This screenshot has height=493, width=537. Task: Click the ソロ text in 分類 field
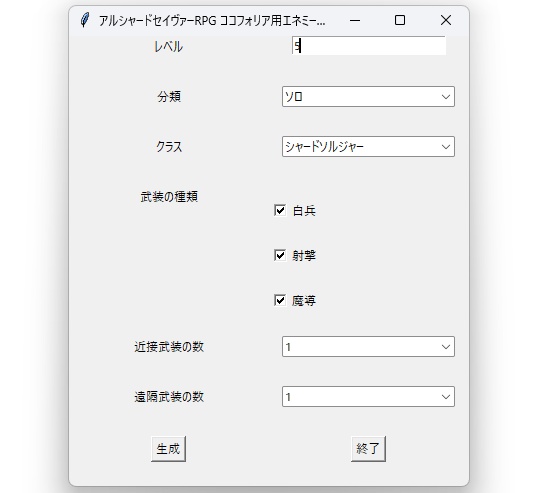click(294, 97)
